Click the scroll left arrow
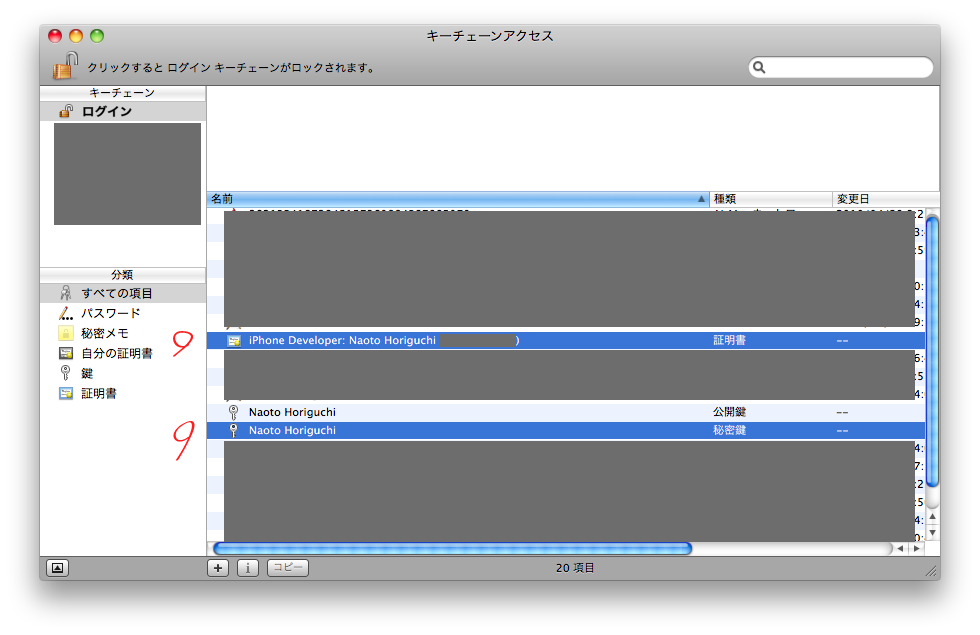This screenshot has width=980, height=635. coord(900,549)
